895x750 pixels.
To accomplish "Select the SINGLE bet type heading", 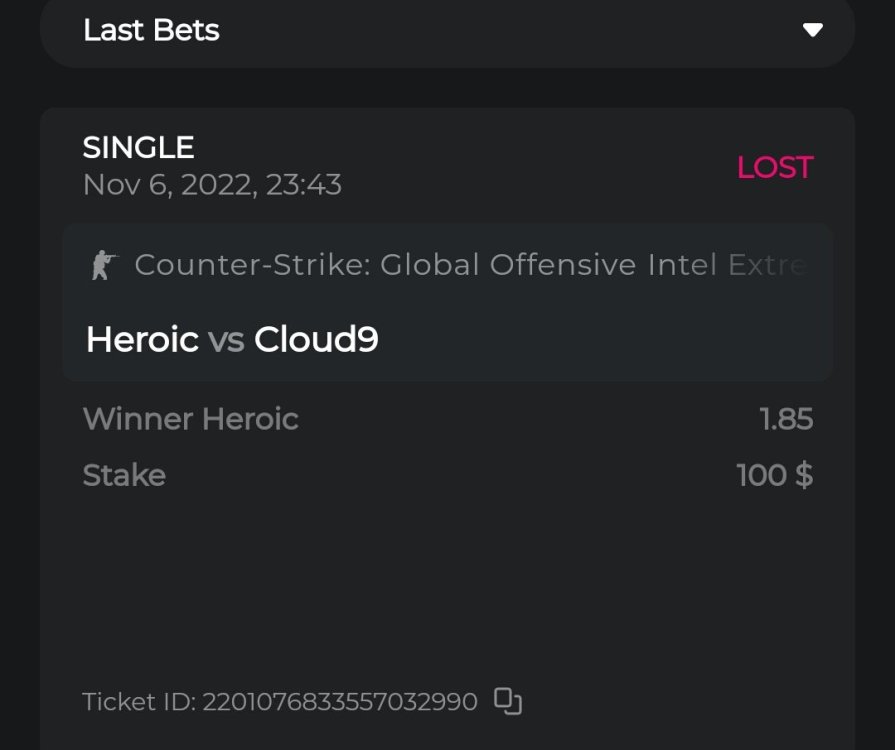I will 138,148.
